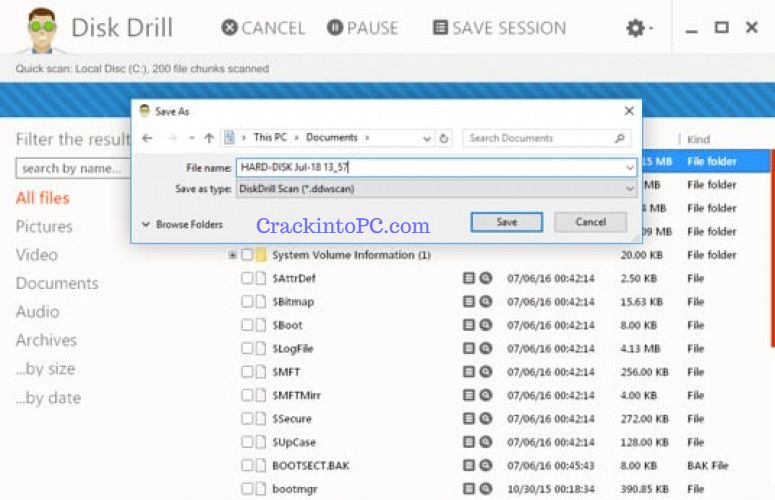This screenshot has height=500, width=775.
Task: Click the striped scan progress bar
Action: tap(388, 91)
